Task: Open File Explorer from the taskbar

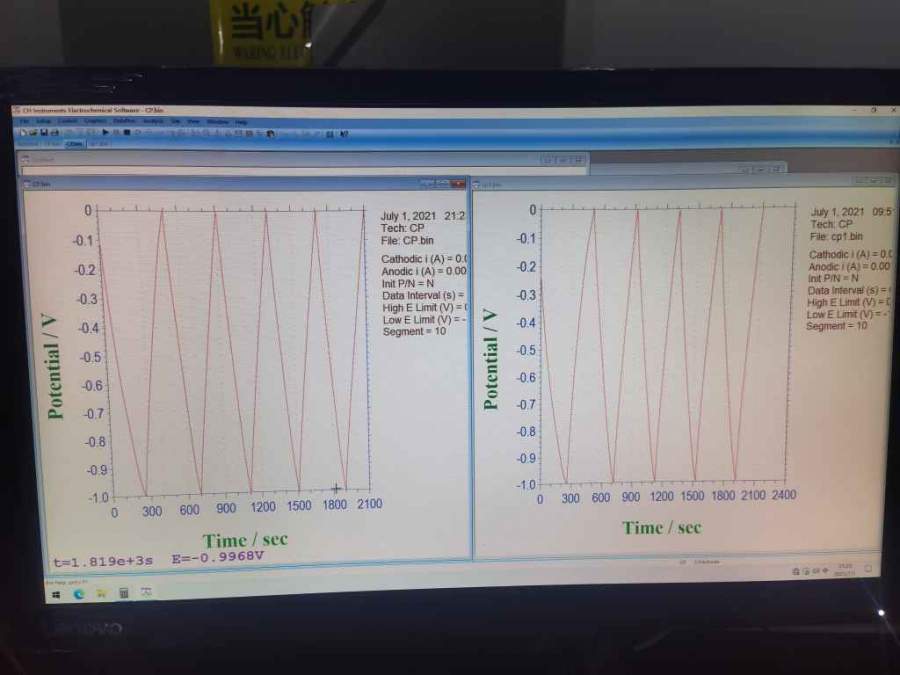Action: click(x=102, y=593)
